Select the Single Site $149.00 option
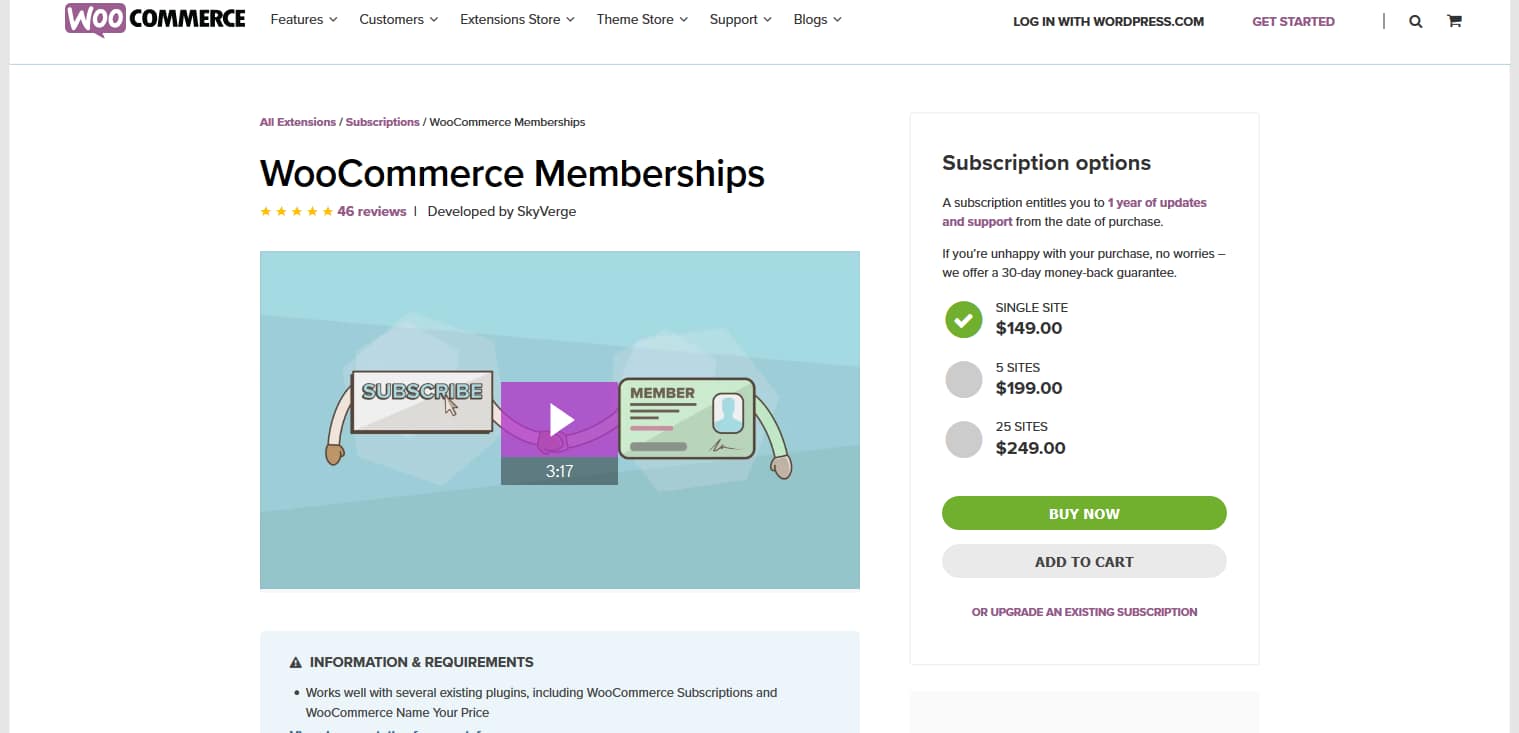The image size is (1519, 733). pyautogui.click(x=964, y=320)
